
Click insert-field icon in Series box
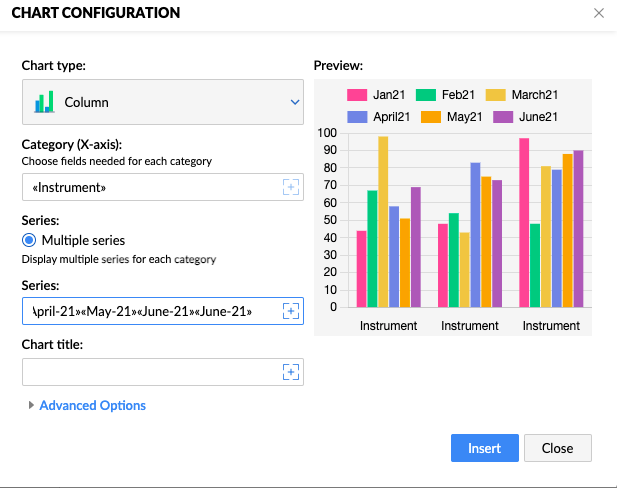coord(291,311)
